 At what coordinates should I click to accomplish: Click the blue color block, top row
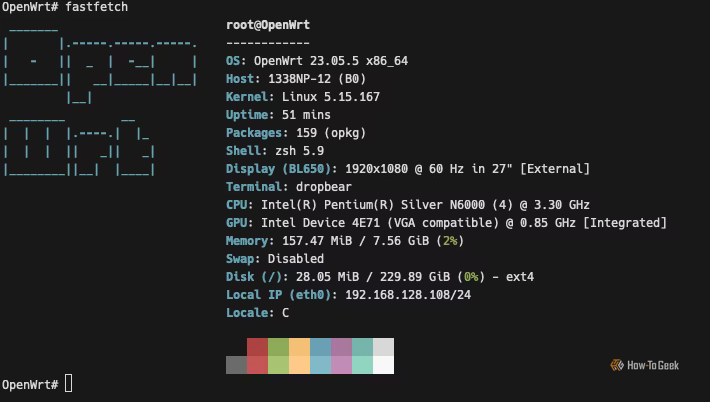(321, 347)
